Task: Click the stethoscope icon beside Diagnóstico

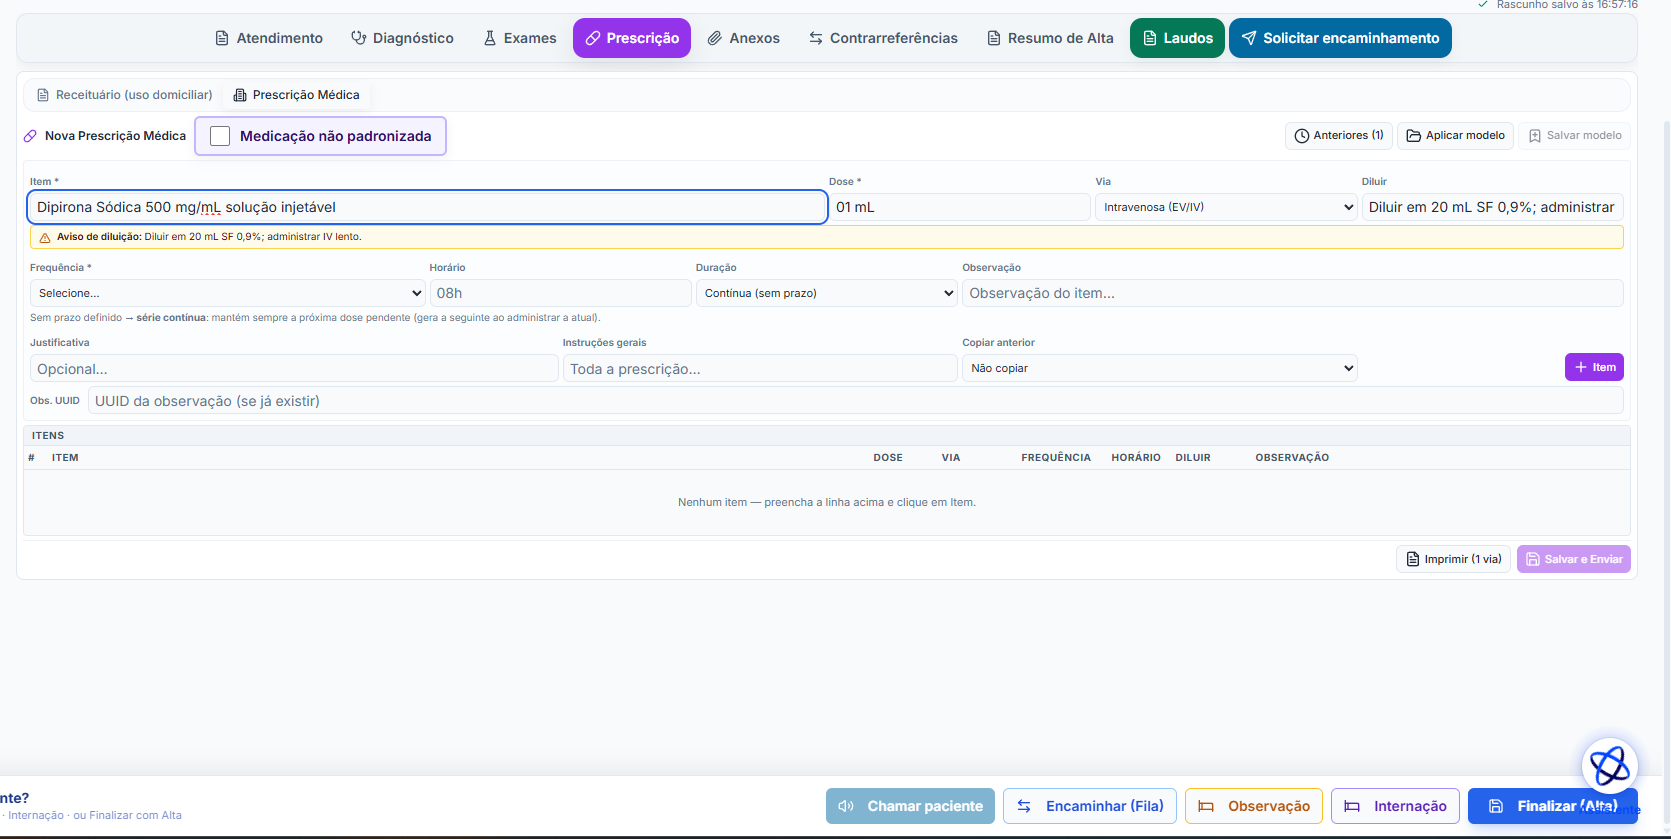Action: point(358,38)
